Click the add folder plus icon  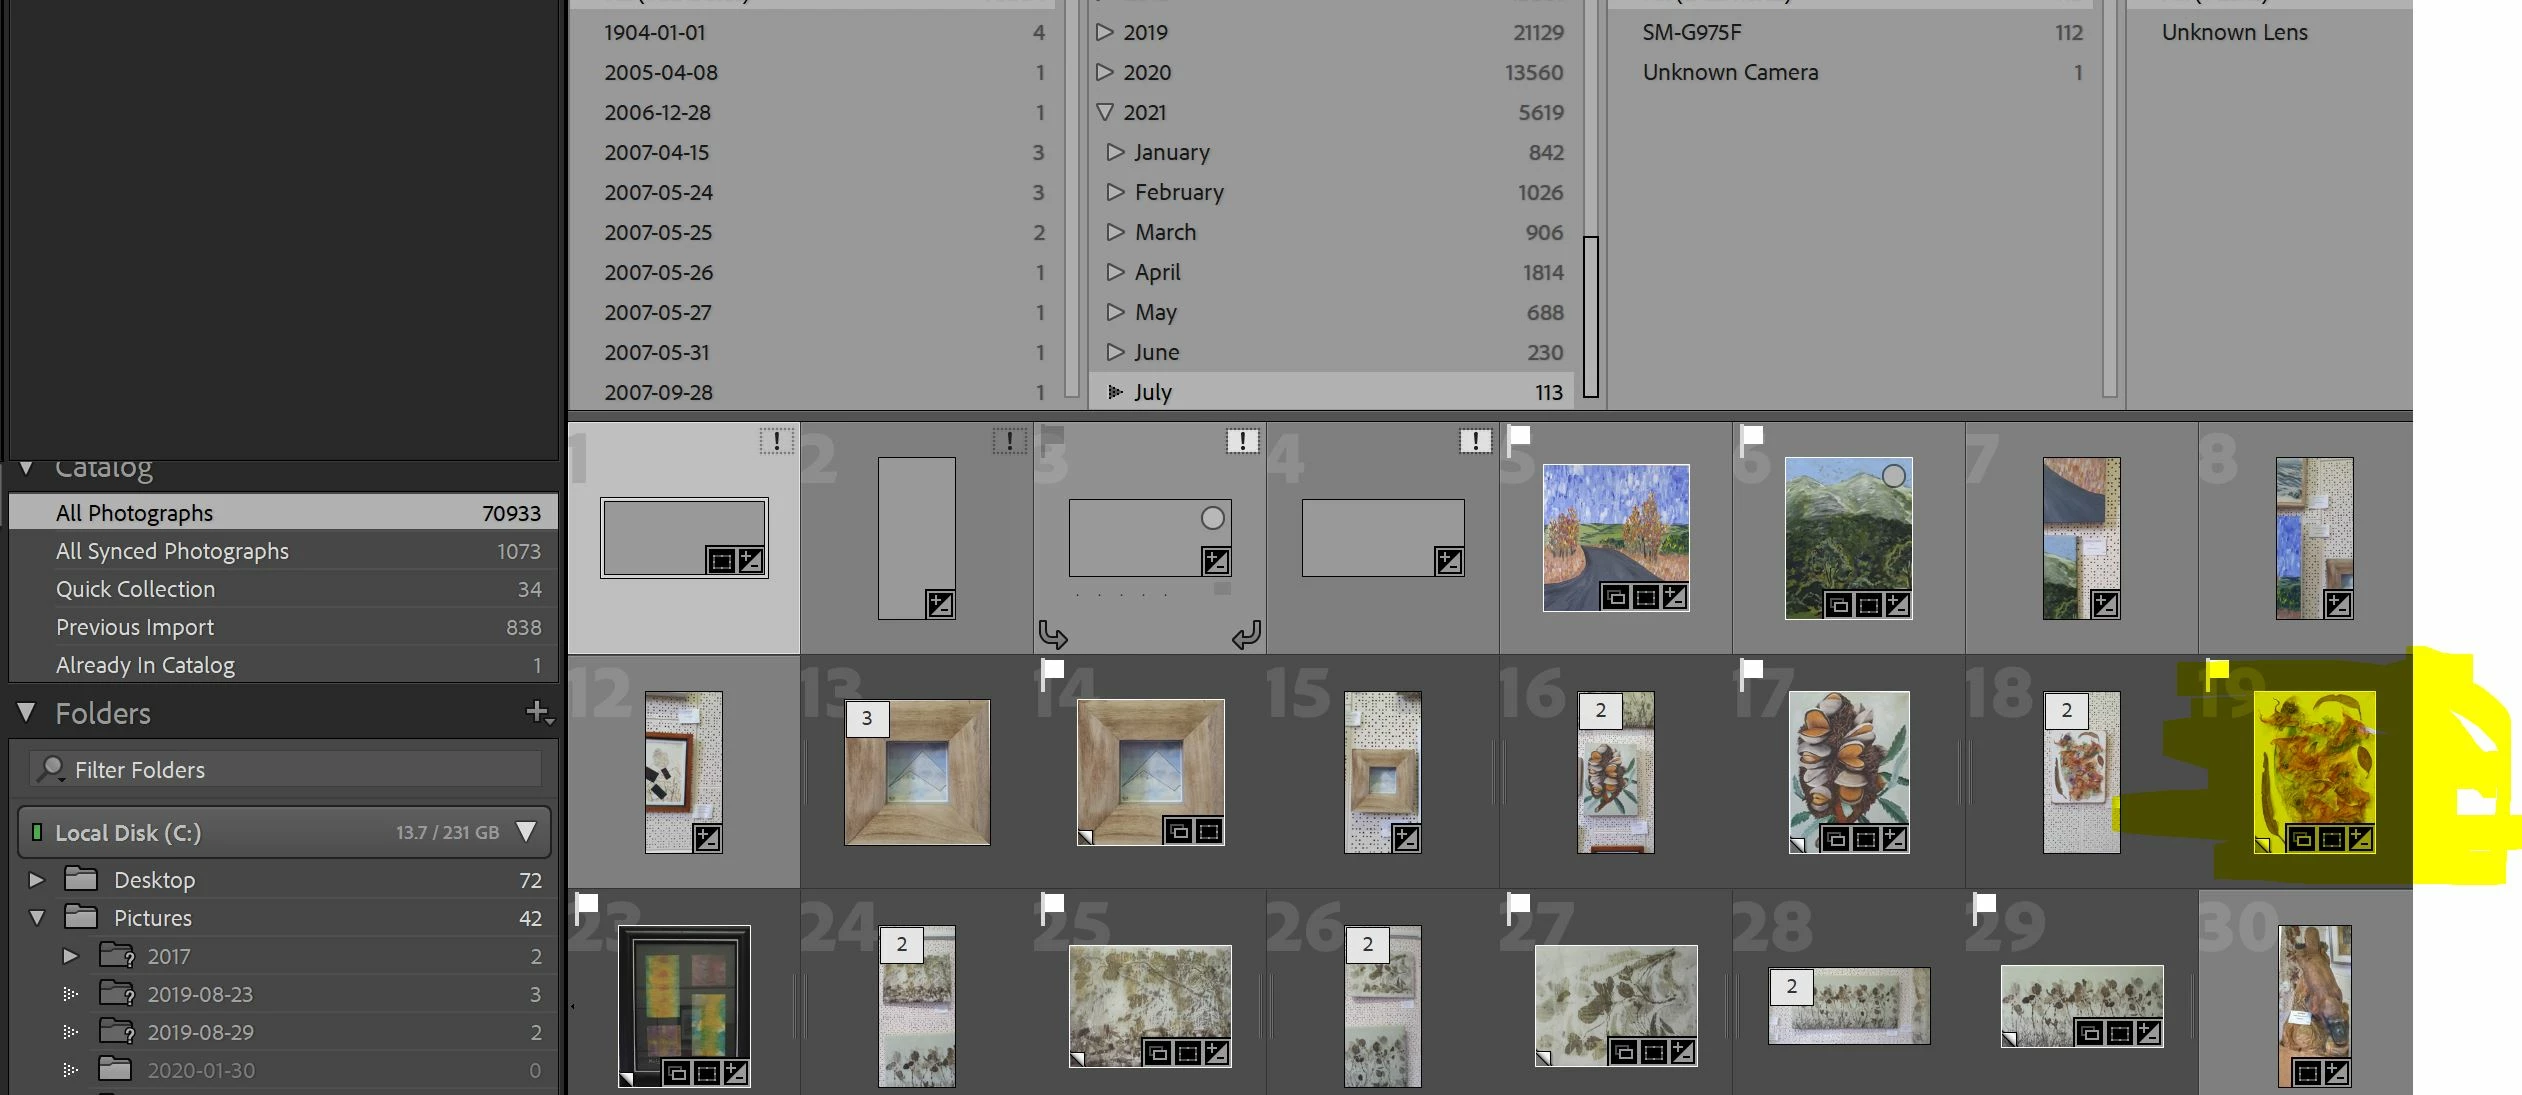(x=538, y=712)
